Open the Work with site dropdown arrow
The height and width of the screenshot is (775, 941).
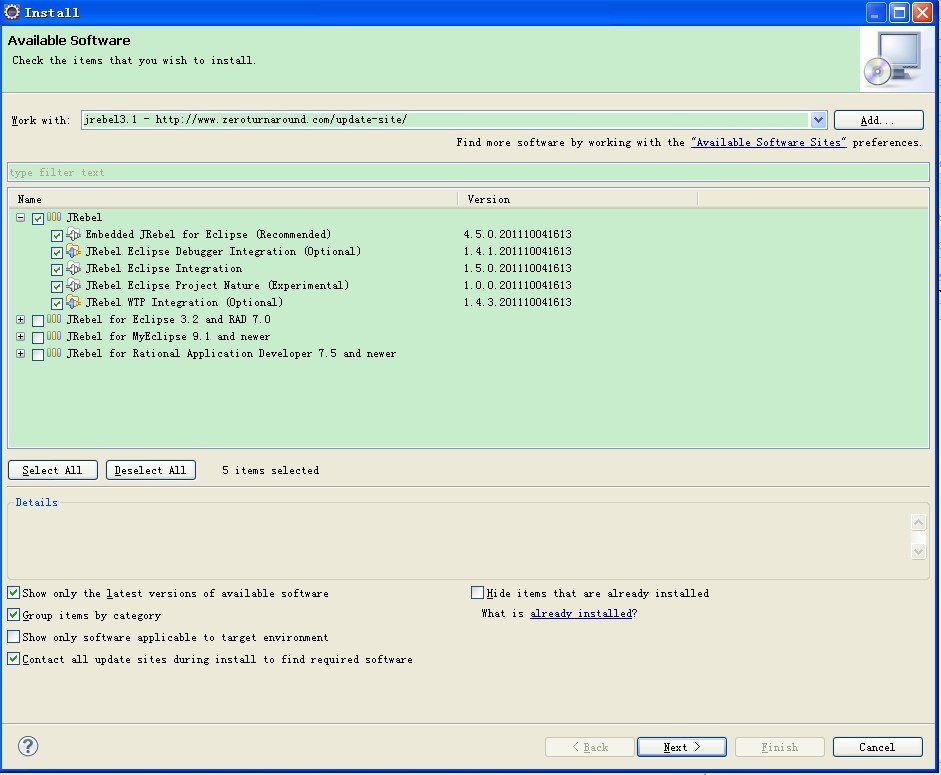pos(818,119)
